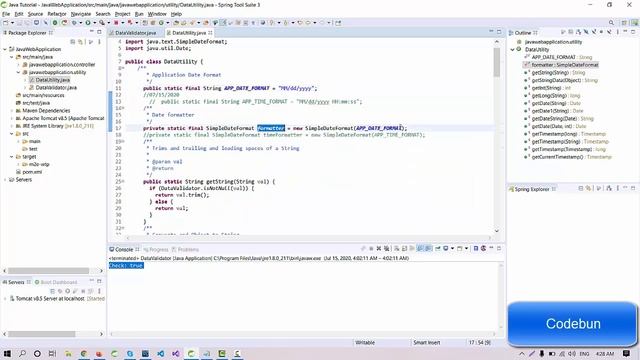The image size is (640, 360).
Task: Expand javawebapplication.controller package
Action: pos(18,64)
